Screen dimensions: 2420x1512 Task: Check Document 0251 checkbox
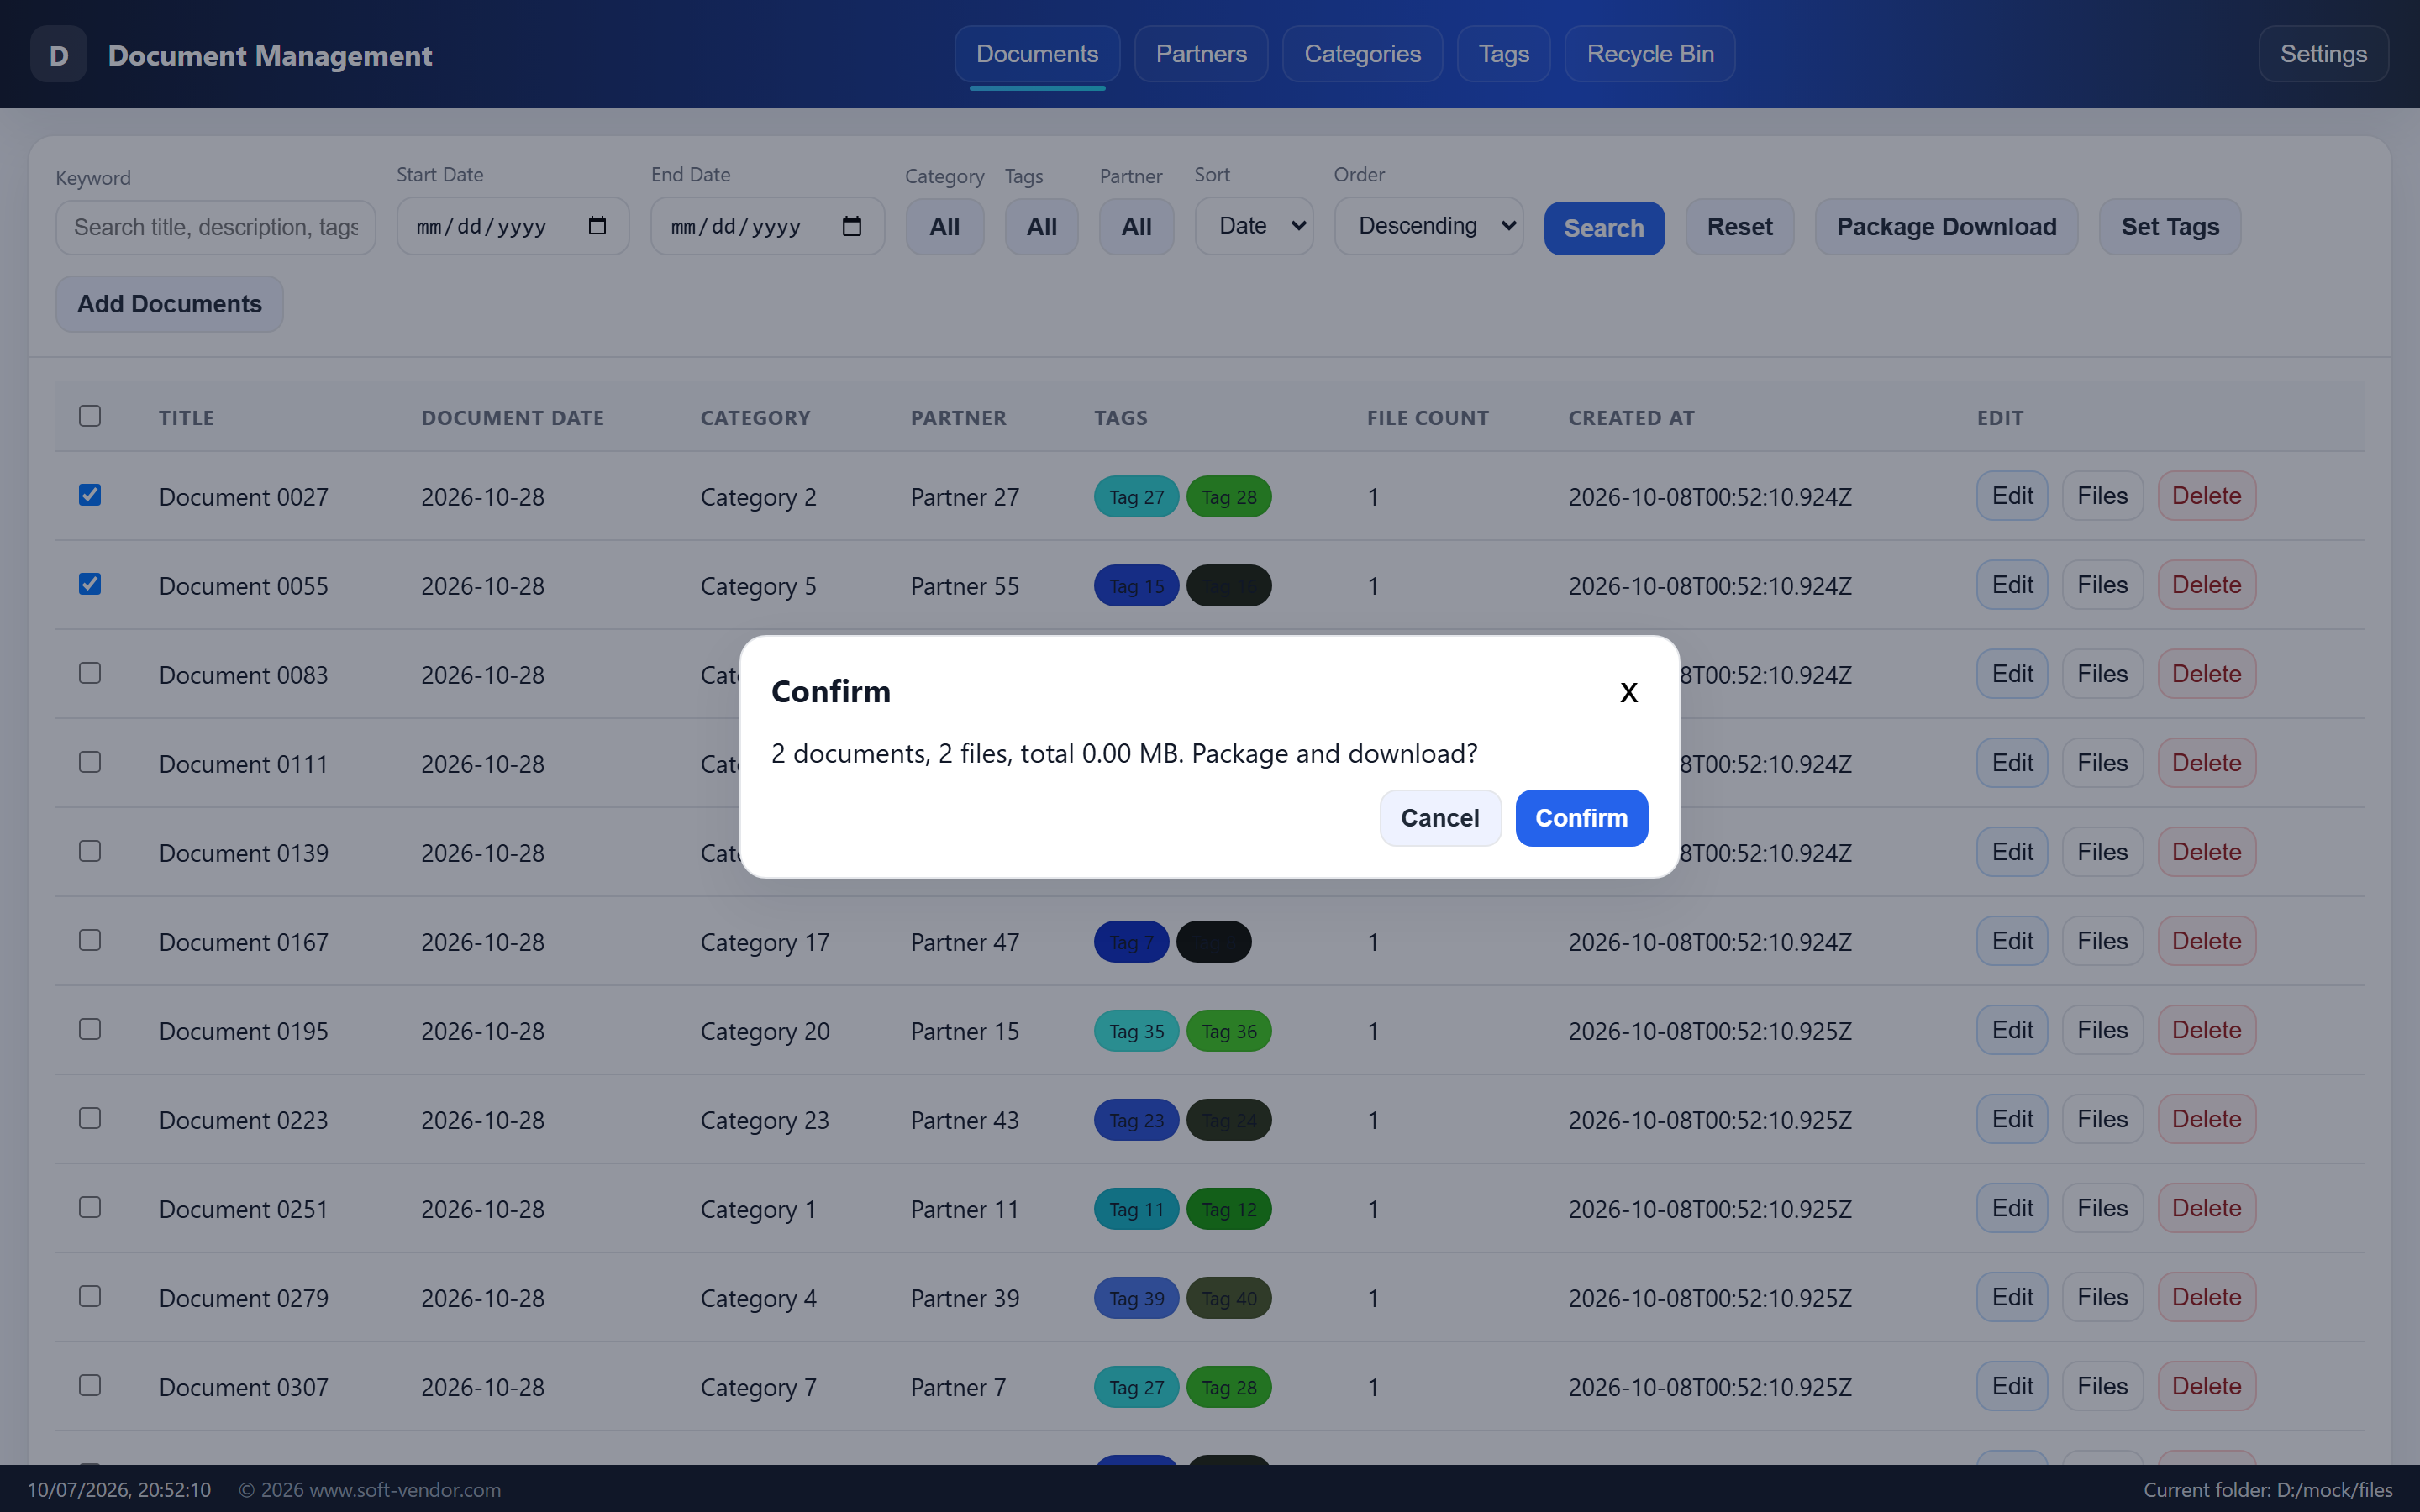pyautogui.click(x=90, y=1207)
